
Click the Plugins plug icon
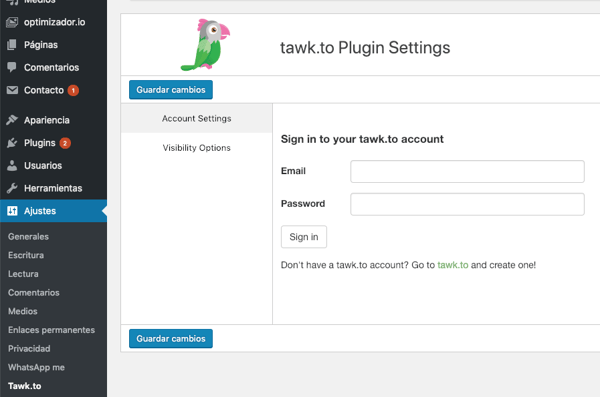(x=12, y=143)
